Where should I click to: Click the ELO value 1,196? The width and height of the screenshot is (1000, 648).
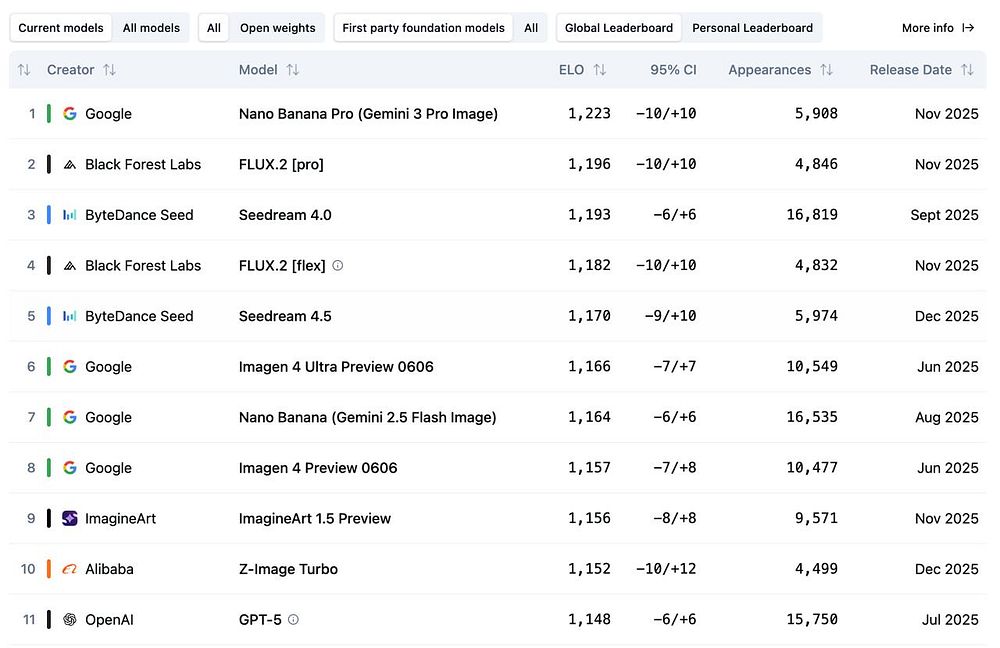pyautogui.click(x=589, y=164)
